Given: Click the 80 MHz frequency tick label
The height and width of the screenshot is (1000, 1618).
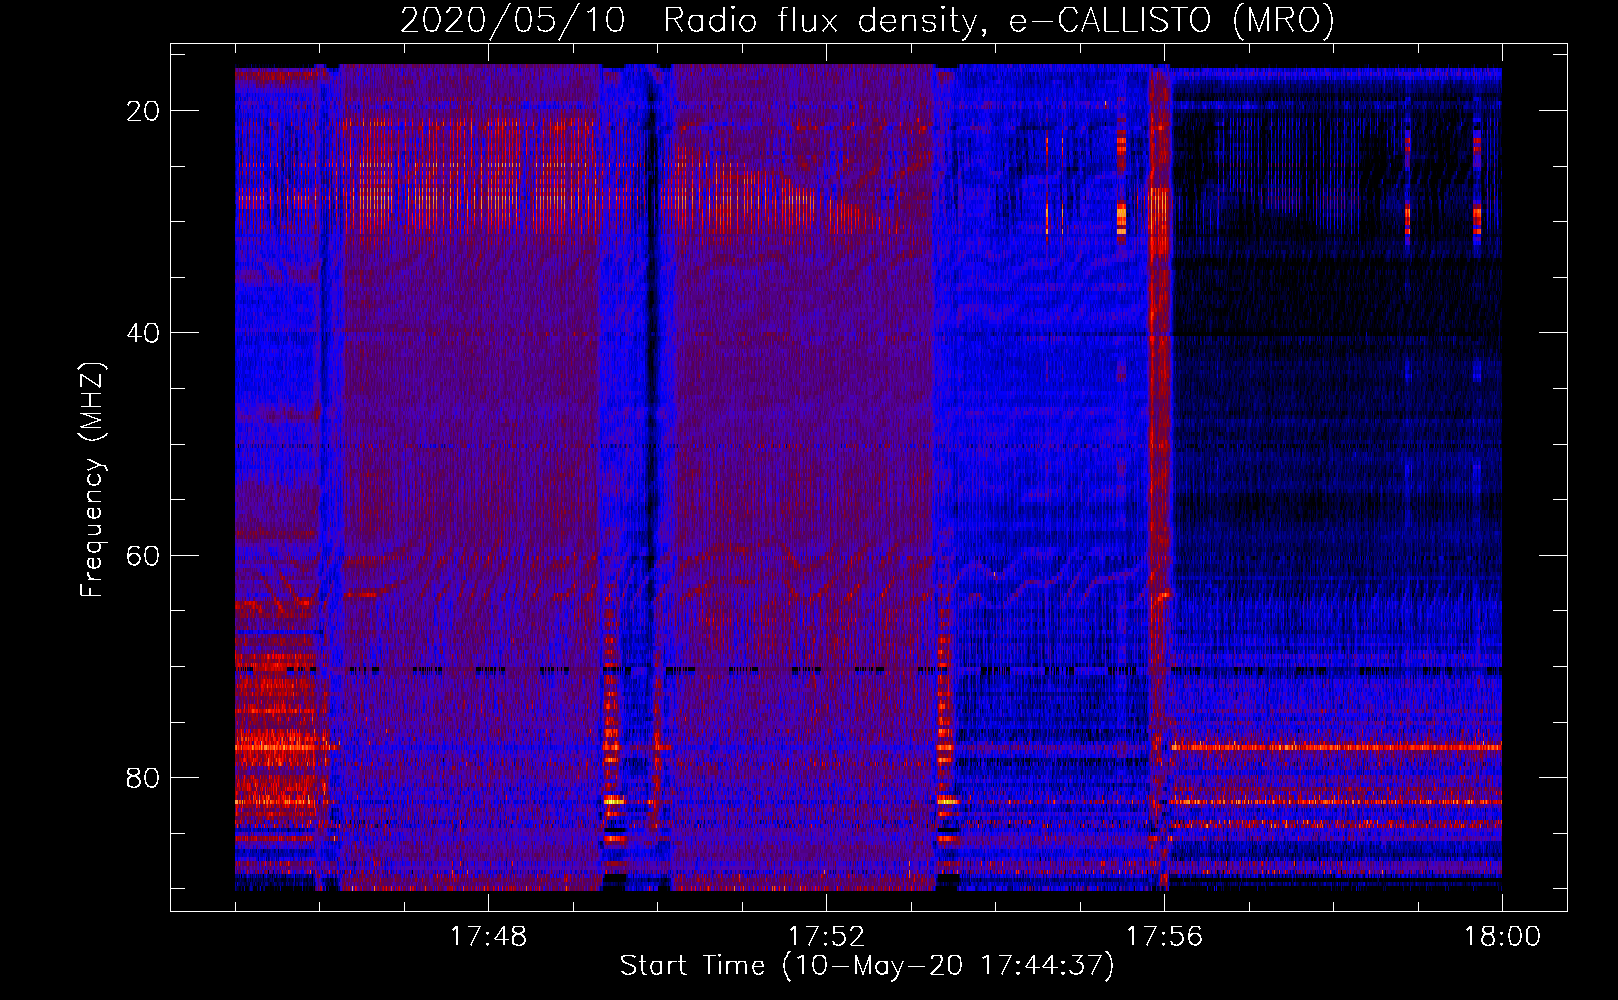Looking at the screenshot, I should point(144,777).
